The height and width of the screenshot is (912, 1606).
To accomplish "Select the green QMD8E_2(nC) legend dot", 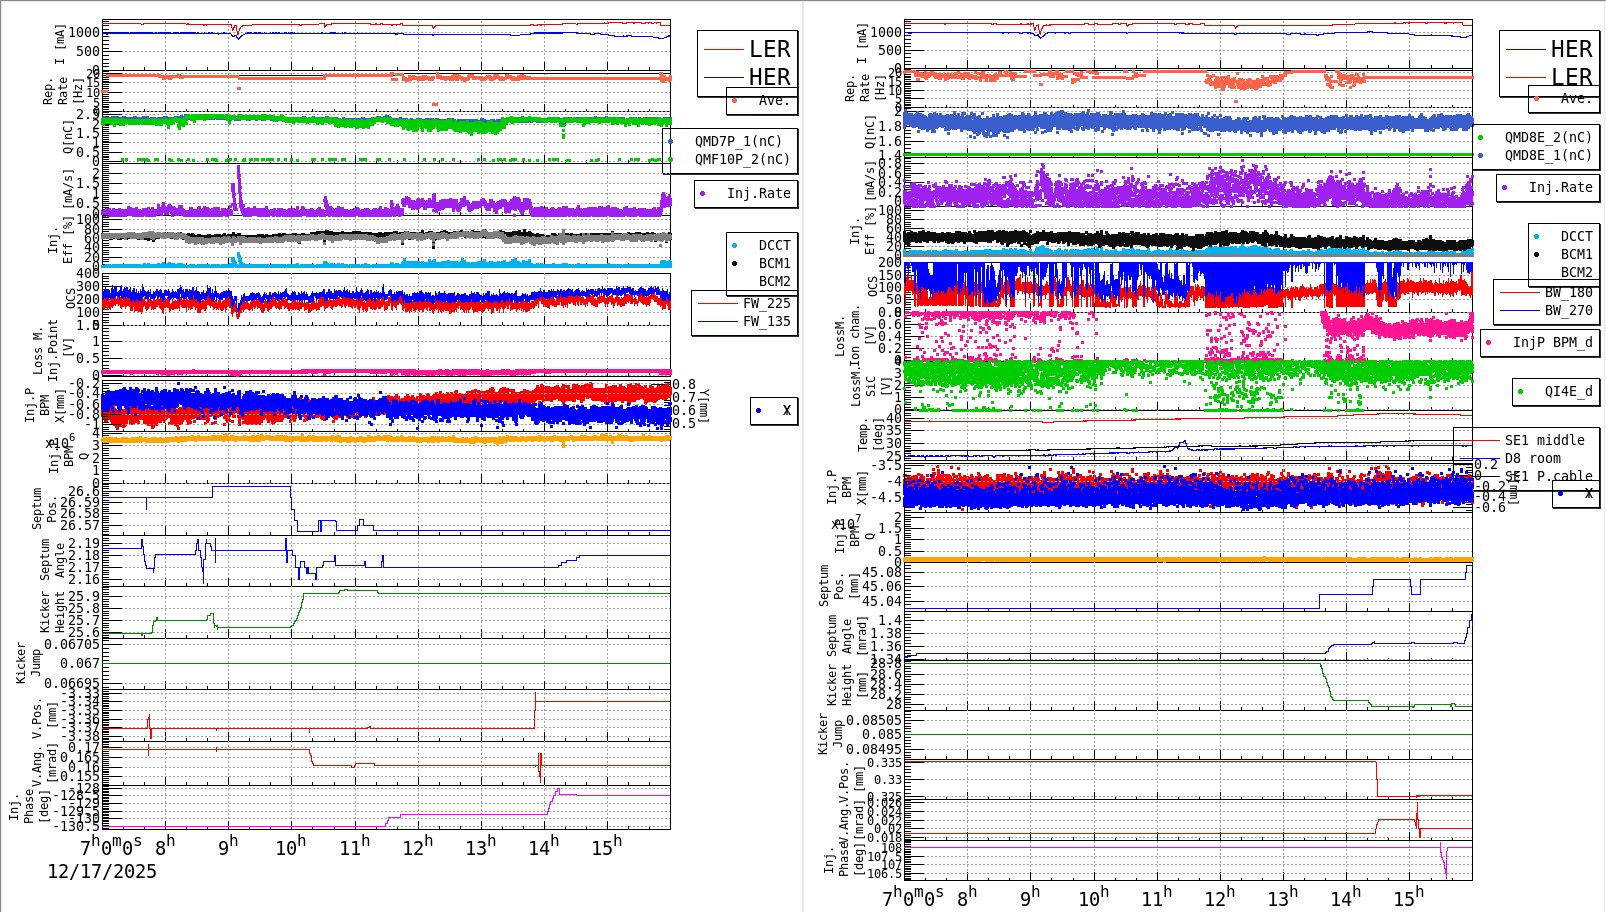I will pos(1483,138).
